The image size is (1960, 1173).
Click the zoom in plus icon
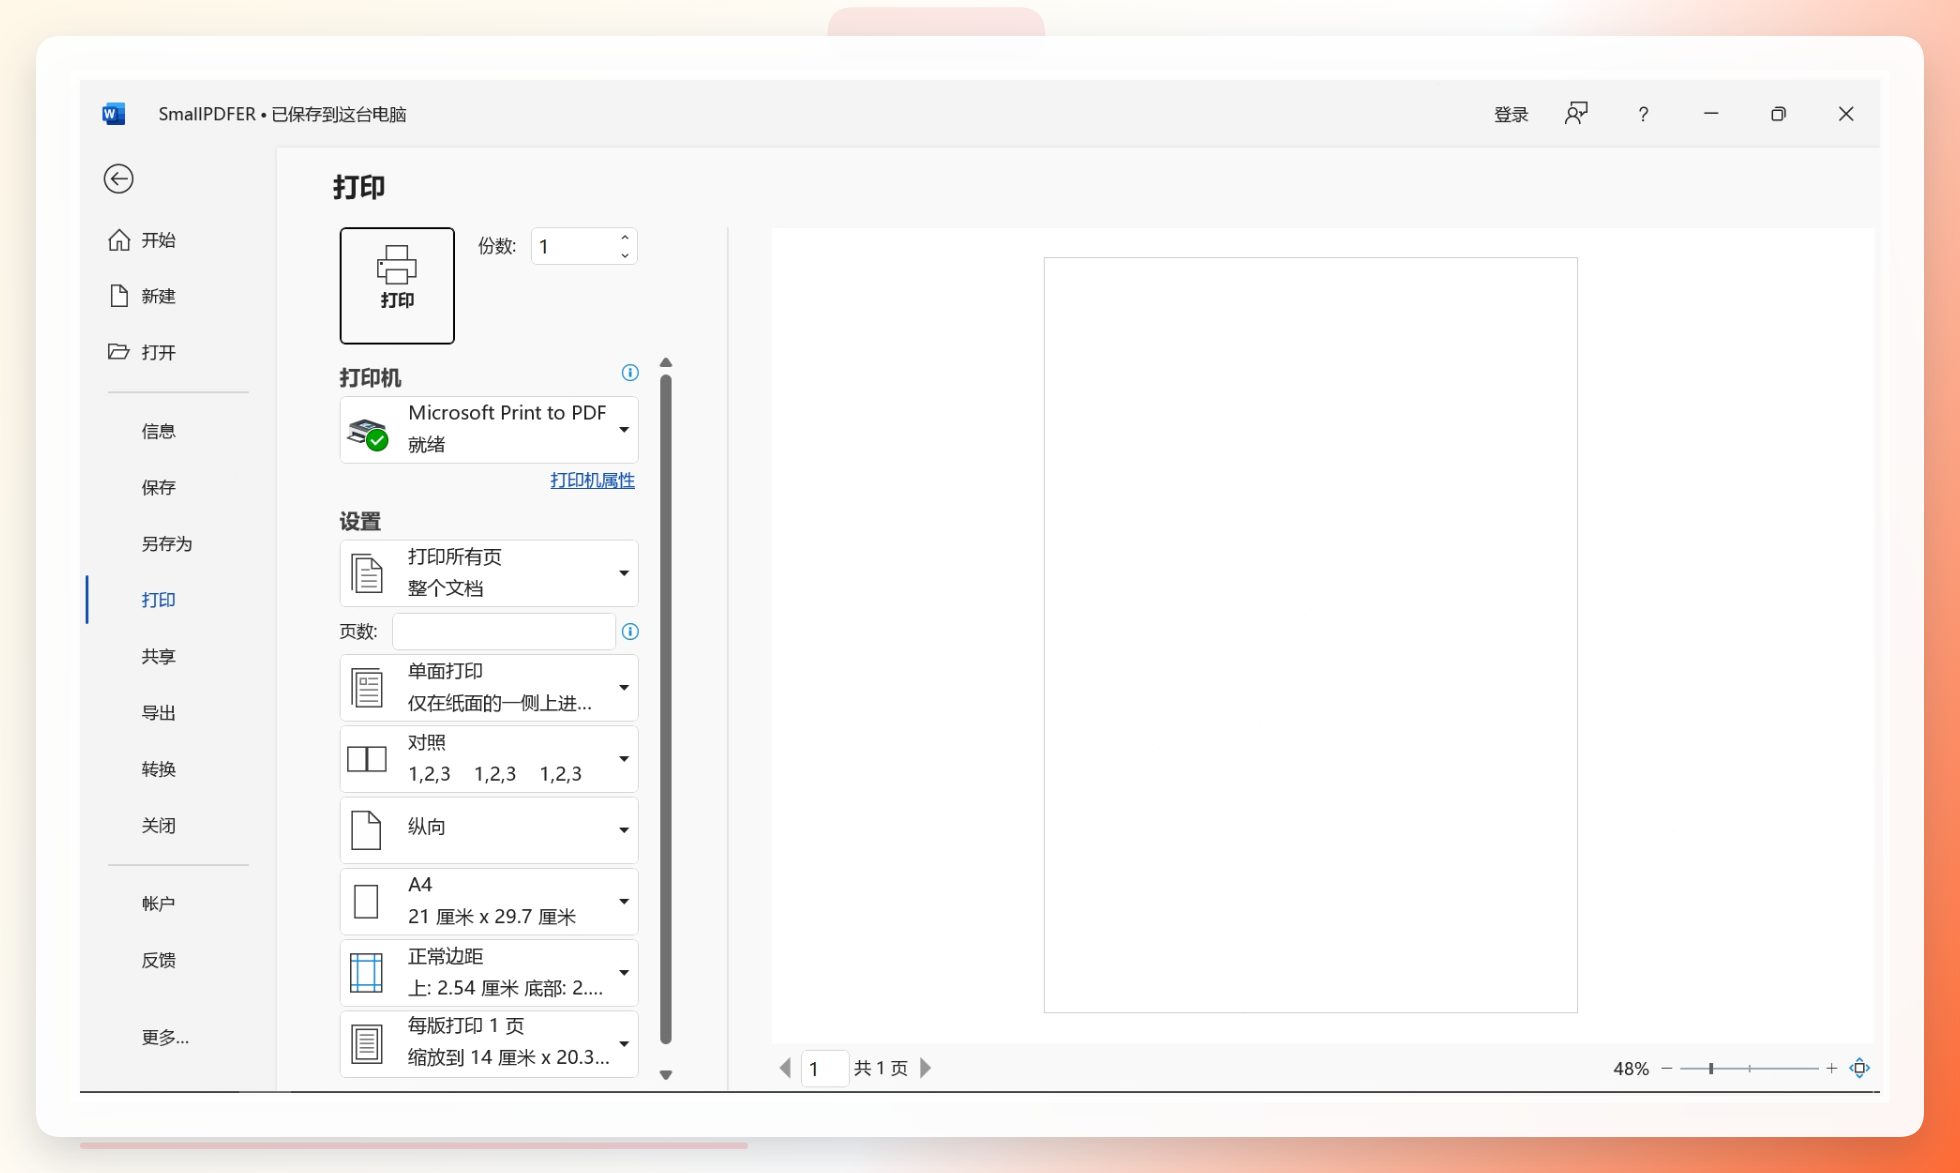[x=1831, y=1068]
